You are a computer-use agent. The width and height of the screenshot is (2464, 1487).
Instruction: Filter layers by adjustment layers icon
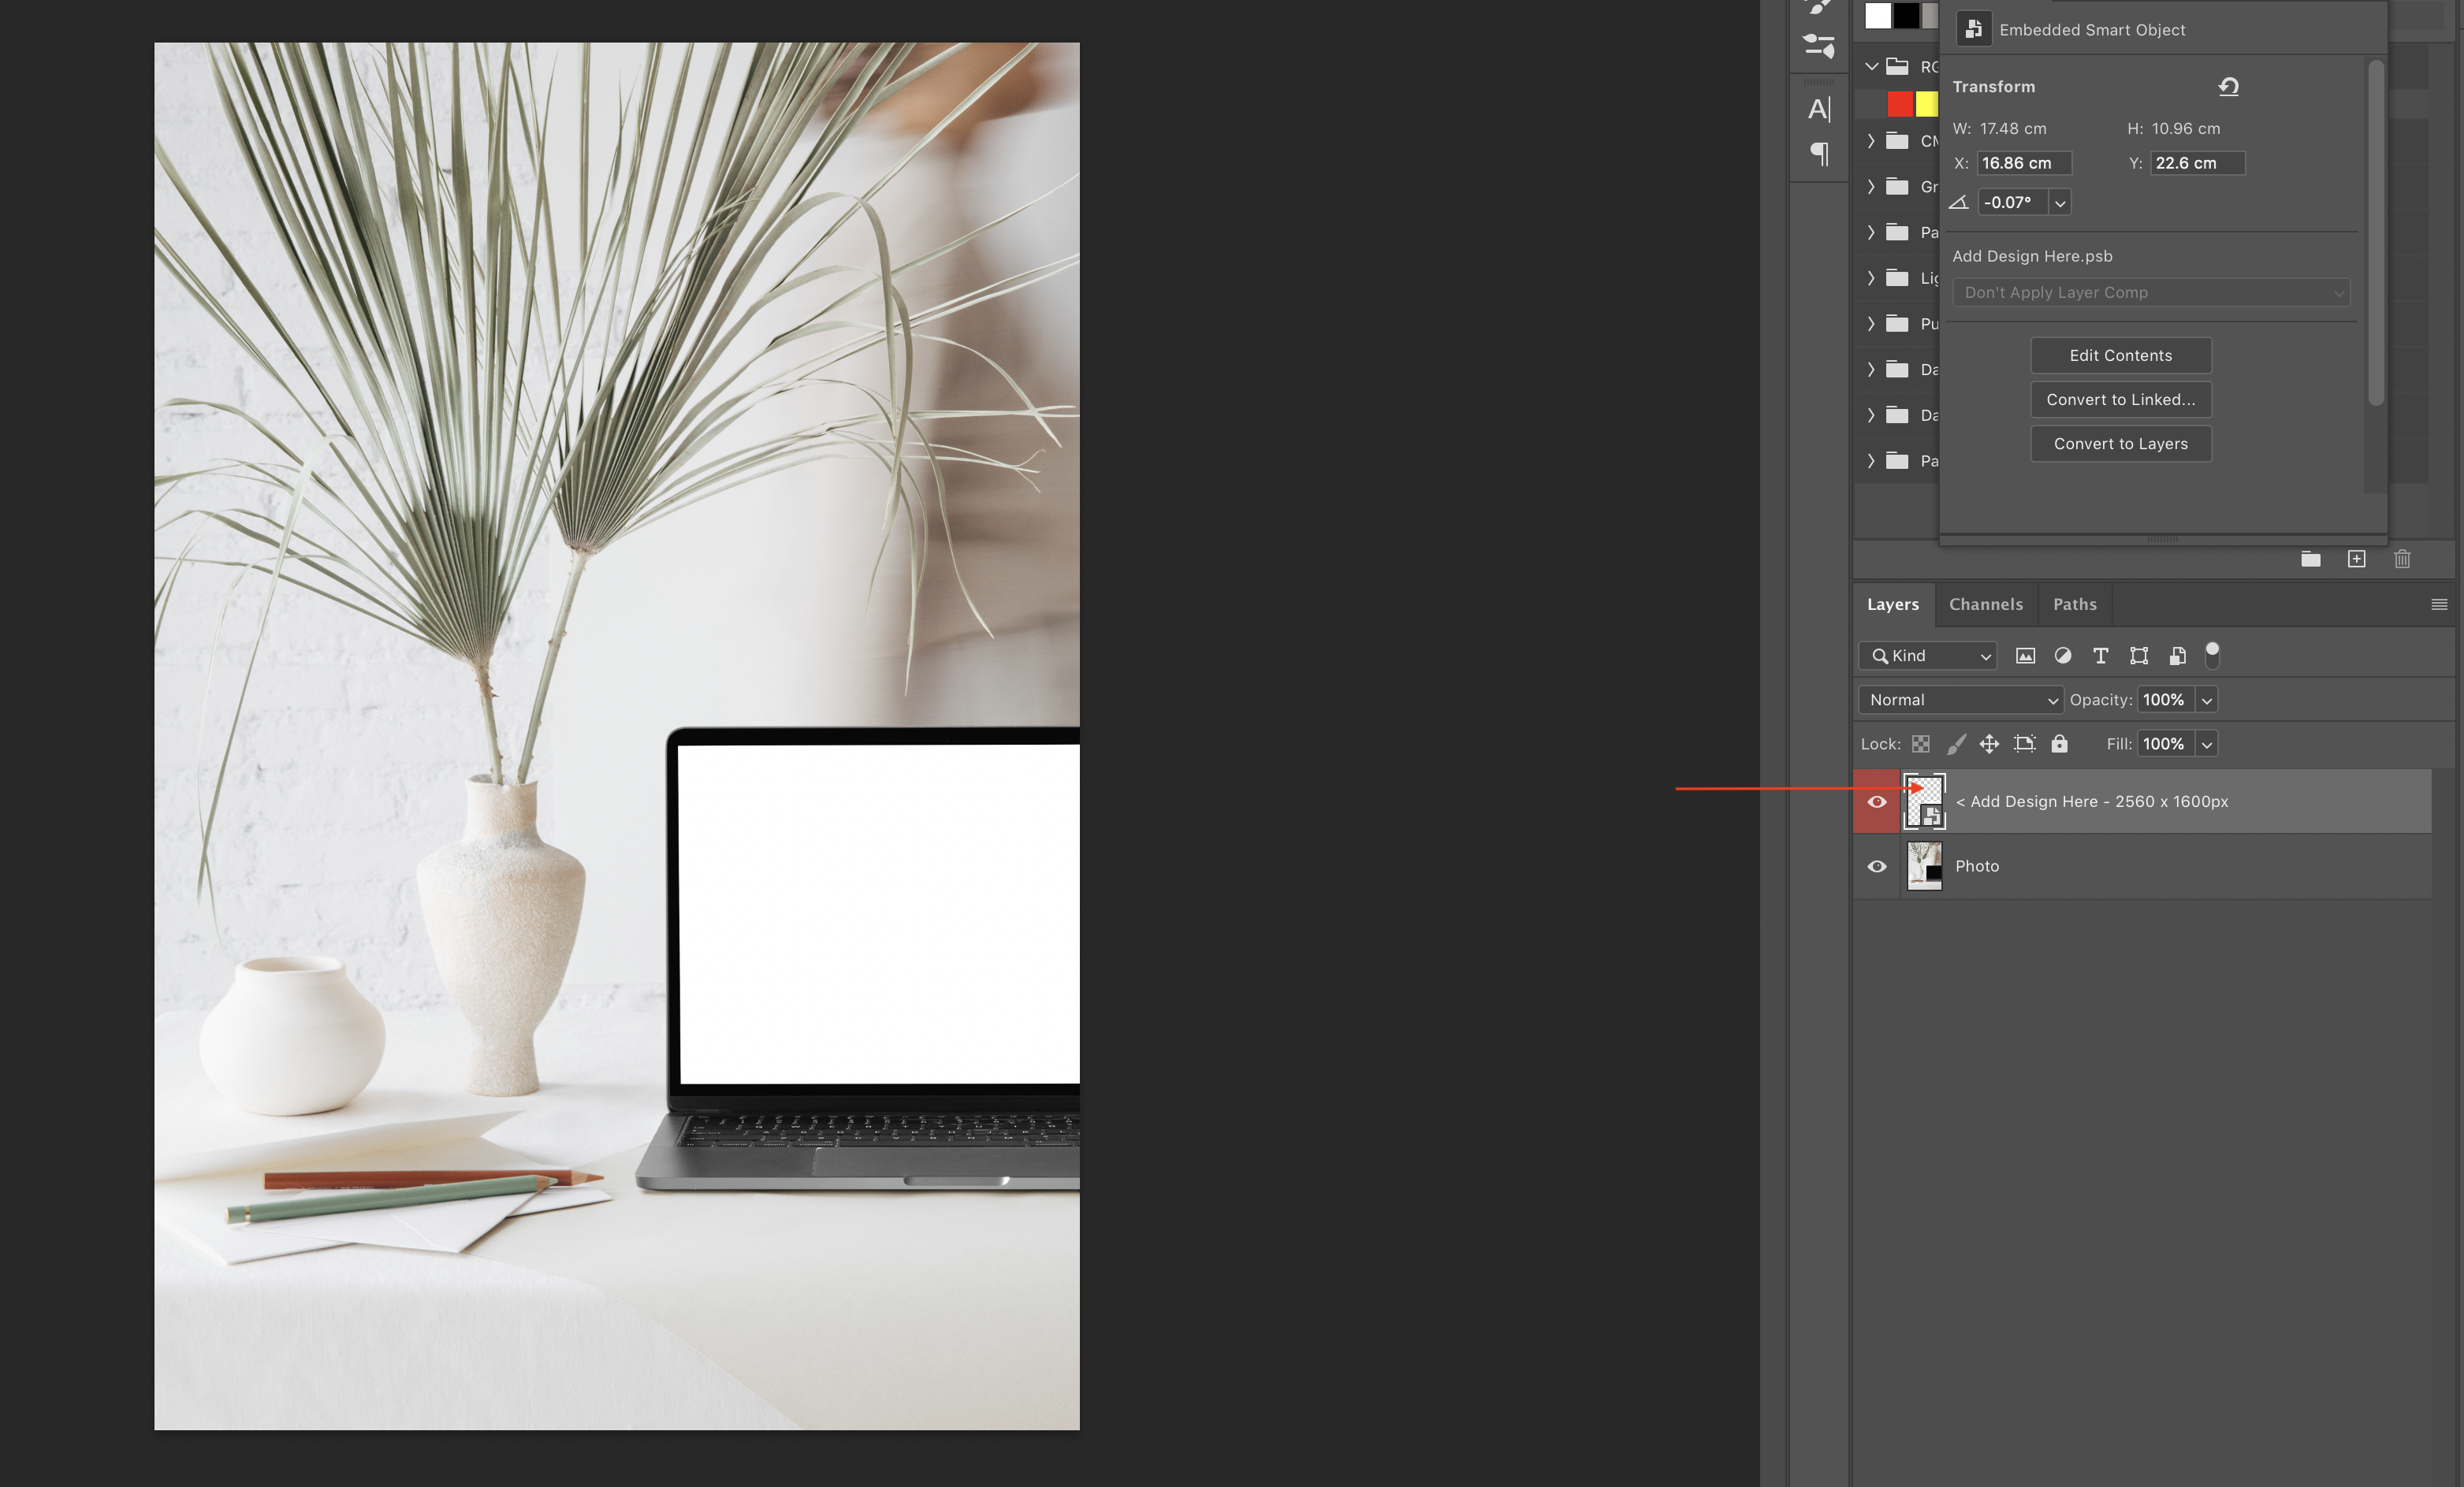point(2063,656)
